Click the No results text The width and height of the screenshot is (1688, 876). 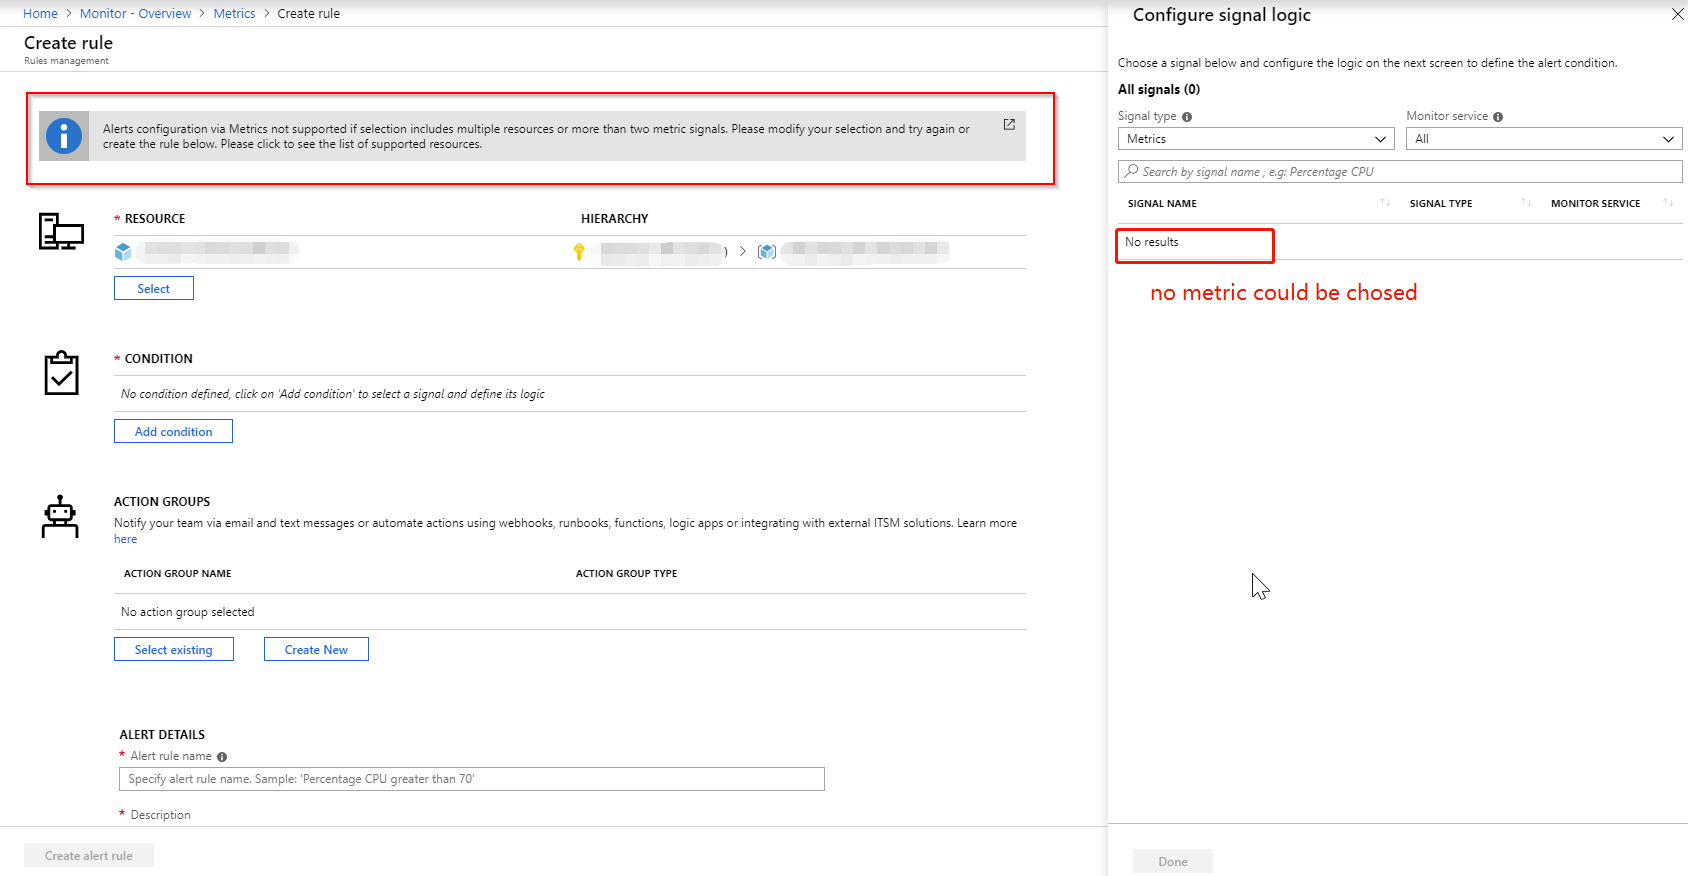pos(1152,242)
